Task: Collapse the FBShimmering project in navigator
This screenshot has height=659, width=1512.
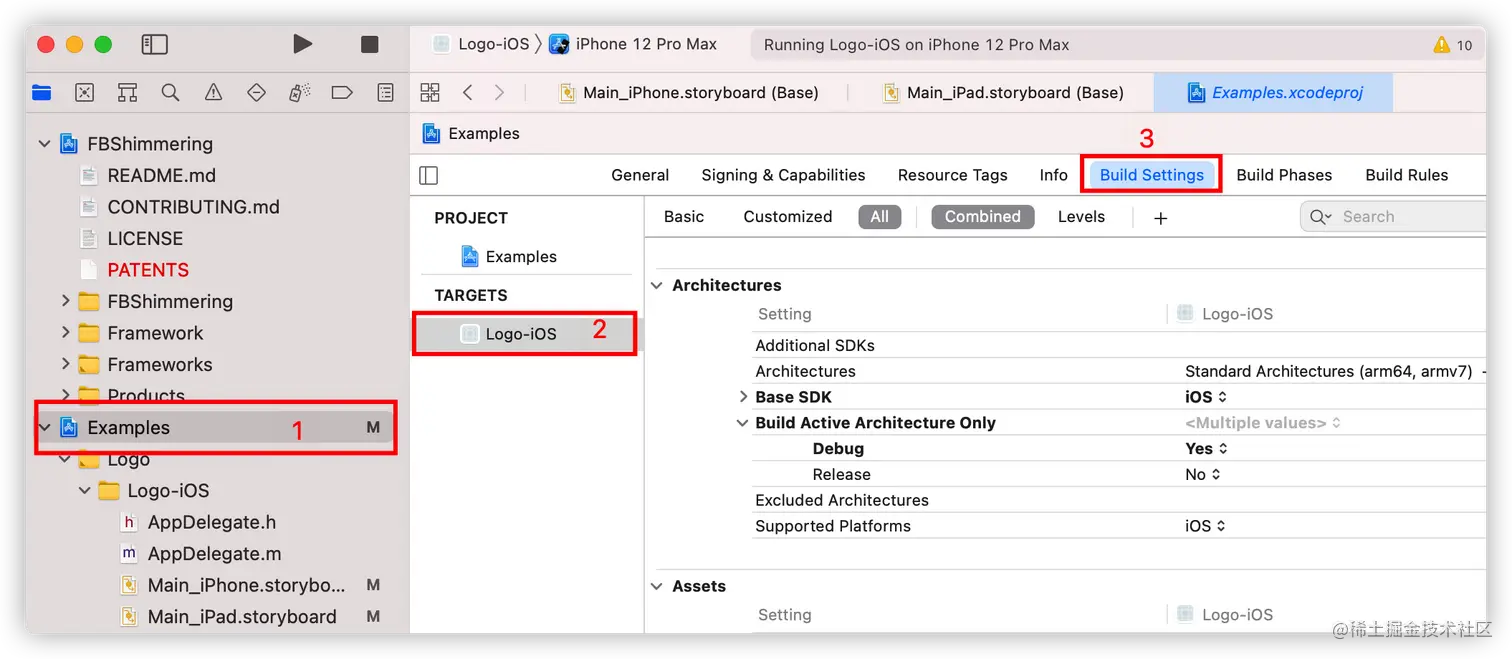Action: [x=45, y=144]
